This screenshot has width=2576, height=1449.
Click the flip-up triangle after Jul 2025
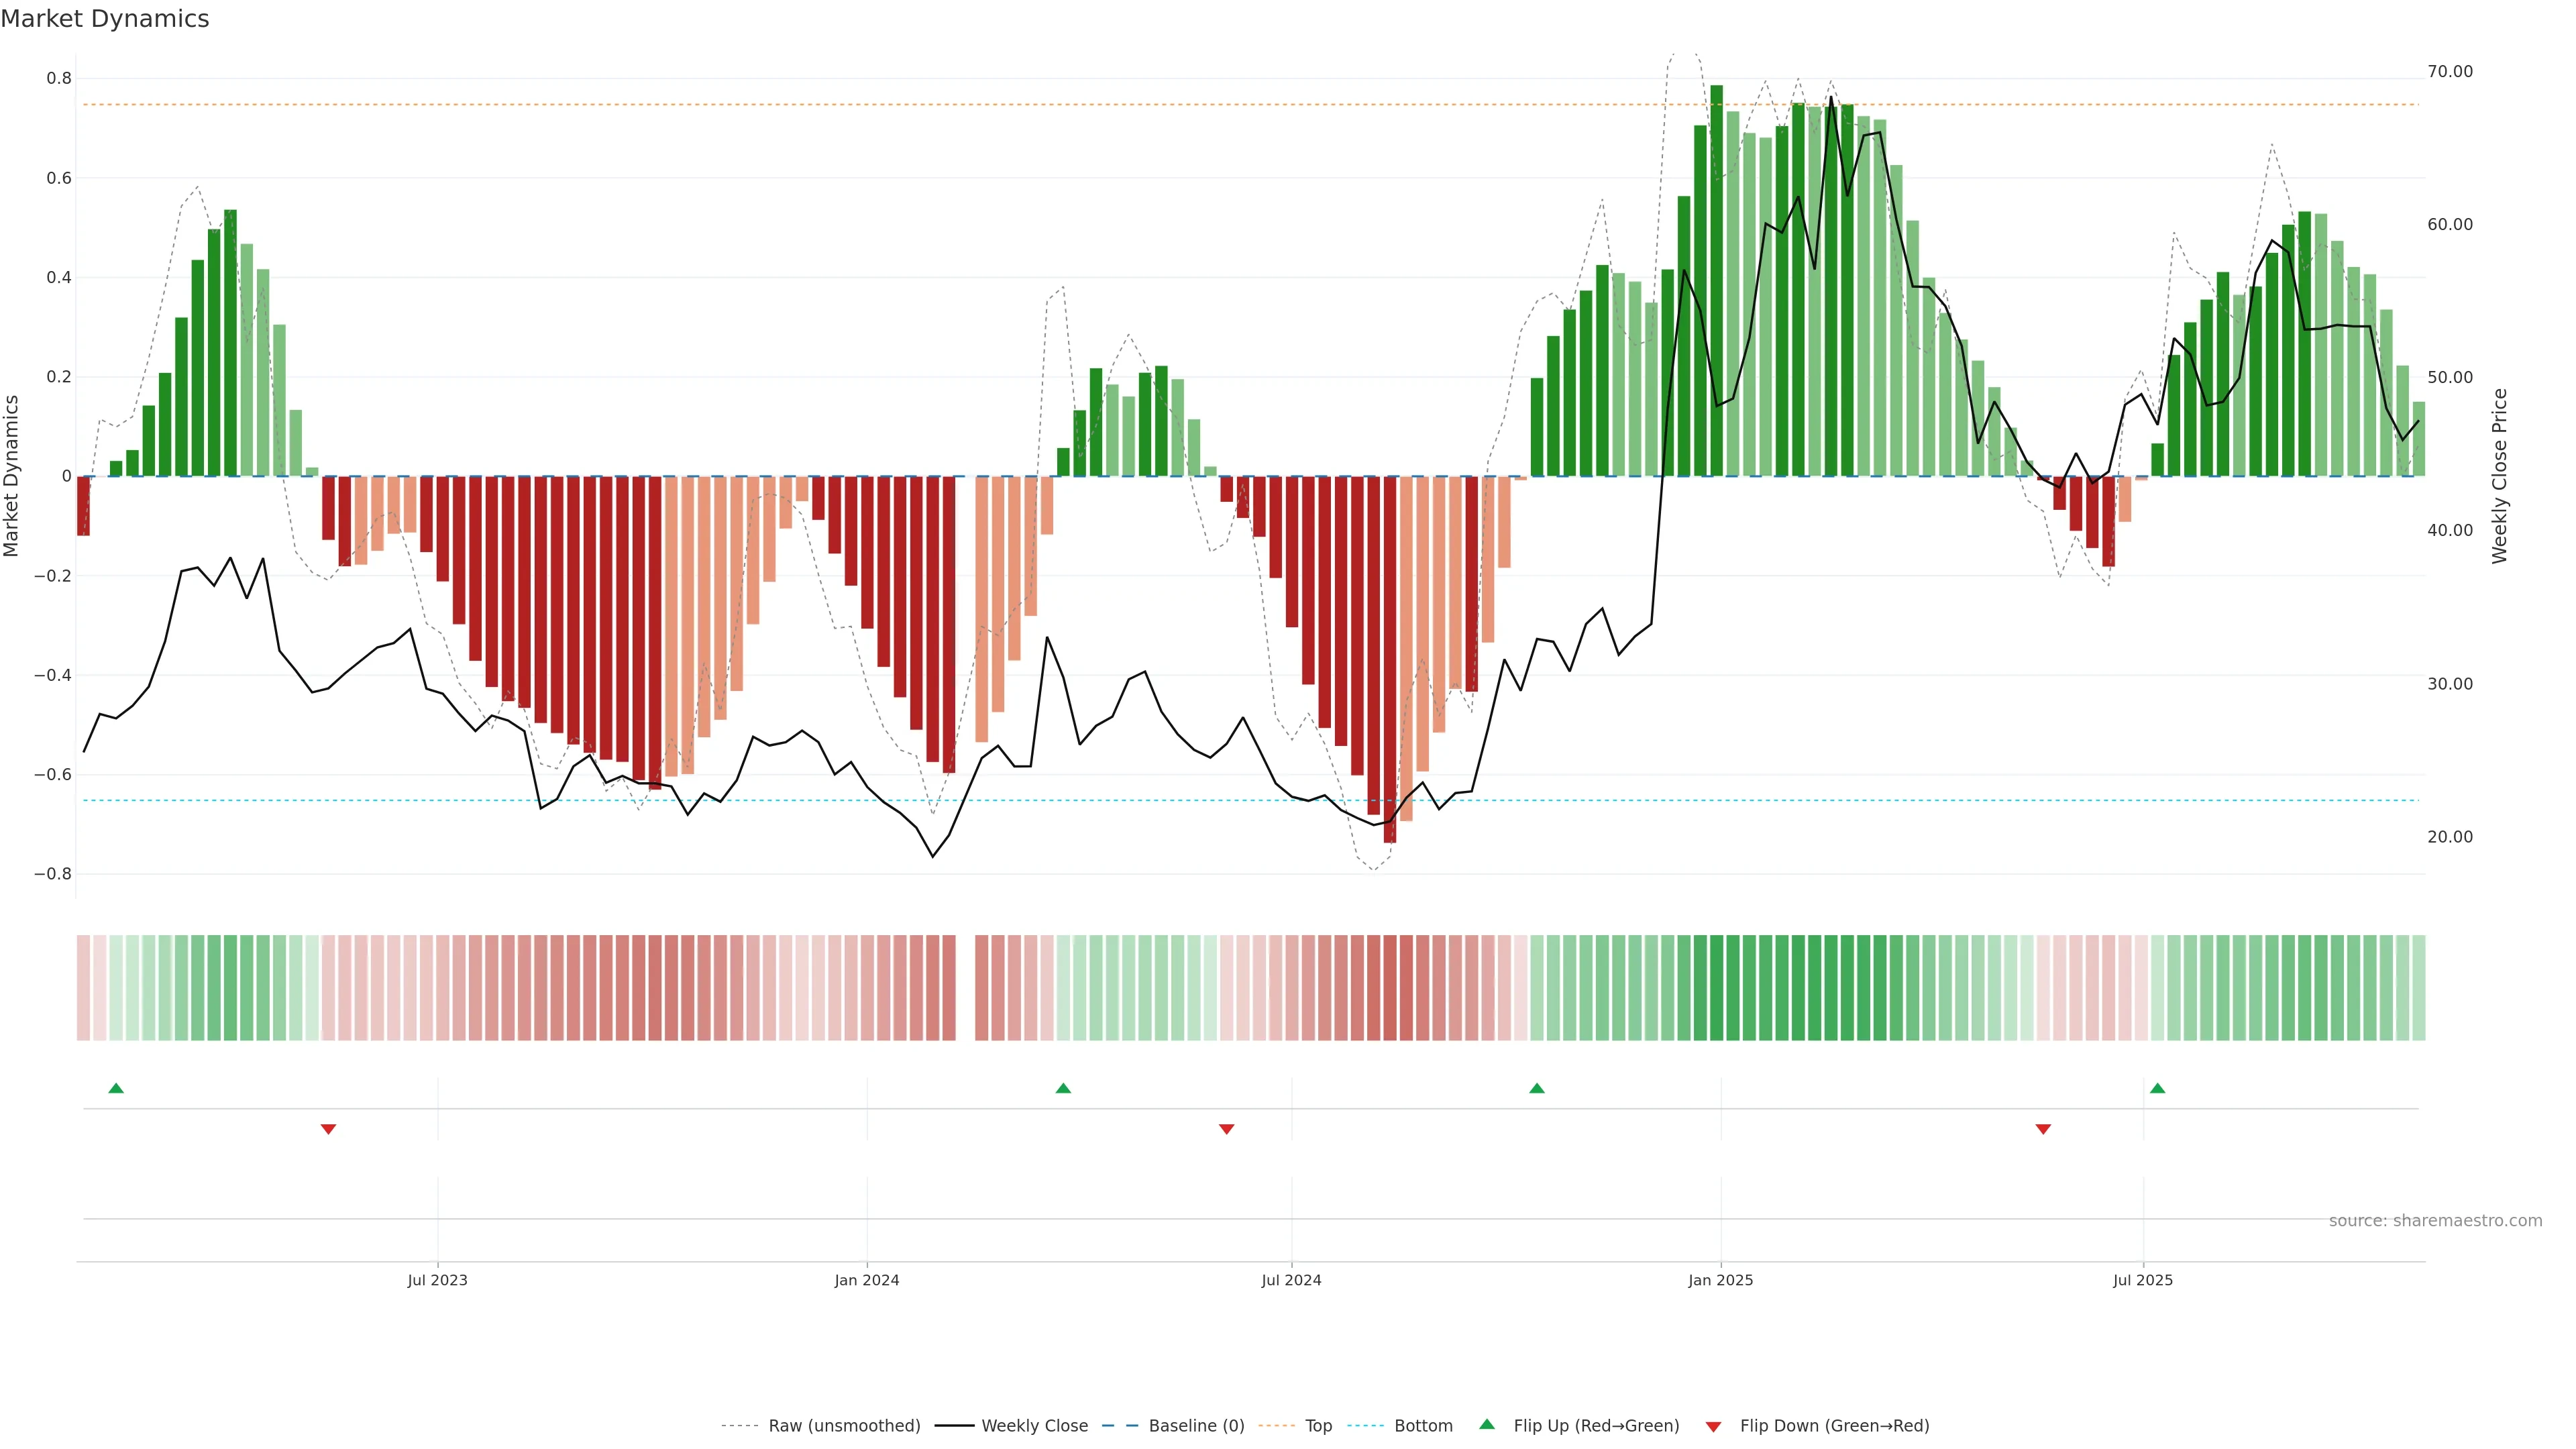click(2157, 1088)
